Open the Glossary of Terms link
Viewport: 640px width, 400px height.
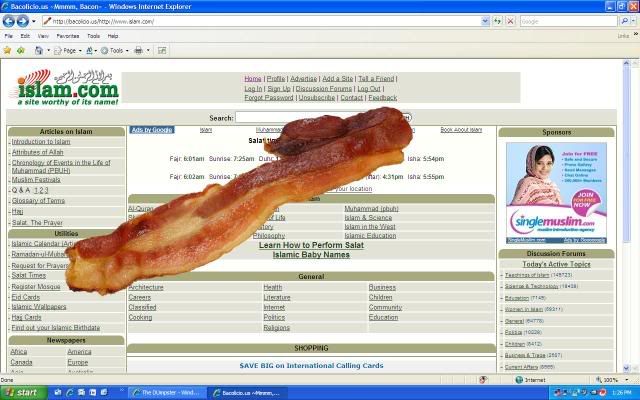tap(38, 201)
